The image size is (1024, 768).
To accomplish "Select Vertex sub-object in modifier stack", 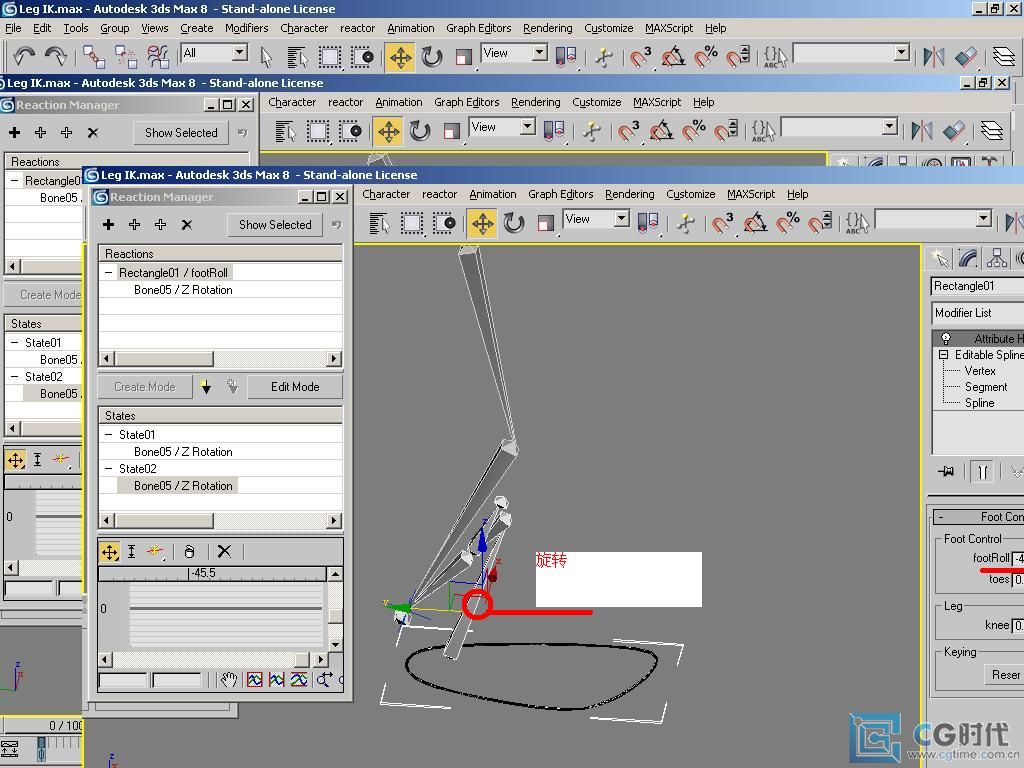I will [980, 370].
